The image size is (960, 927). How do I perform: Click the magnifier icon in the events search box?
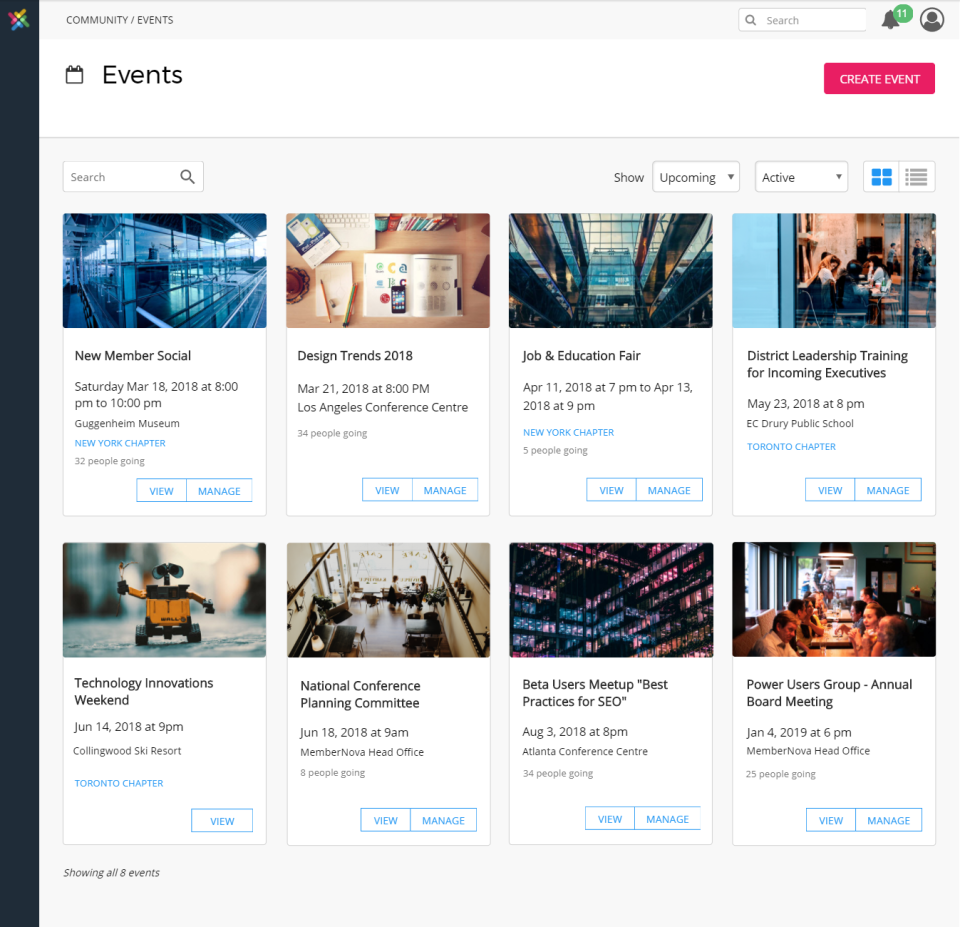click(187, 176)
